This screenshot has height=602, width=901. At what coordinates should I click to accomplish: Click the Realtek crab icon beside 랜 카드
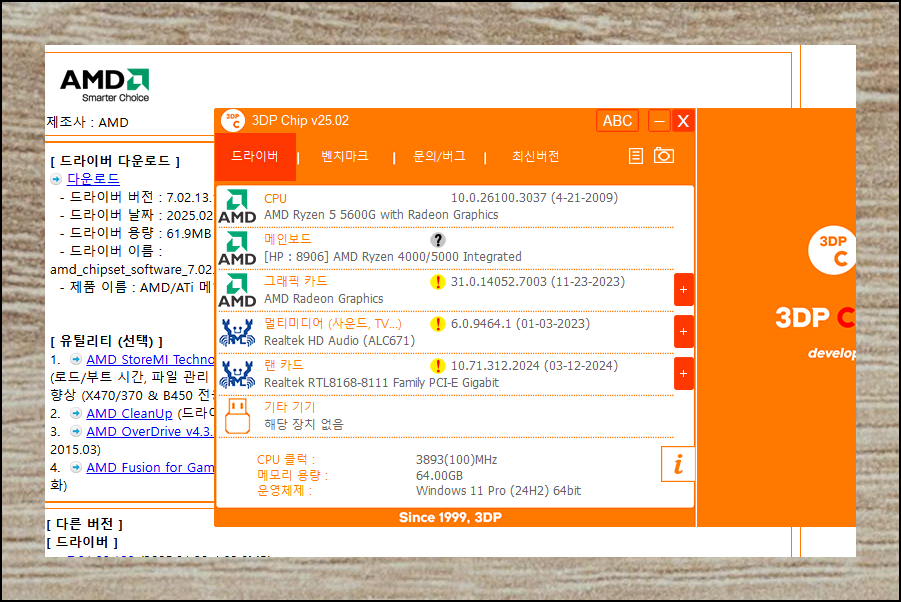point(237,374)
